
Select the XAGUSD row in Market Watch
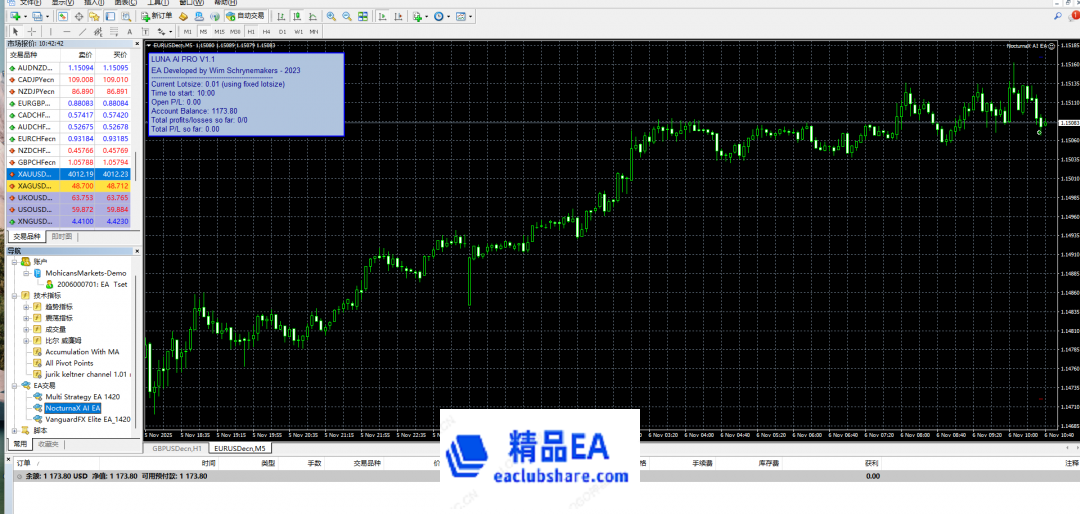[32, 186]
